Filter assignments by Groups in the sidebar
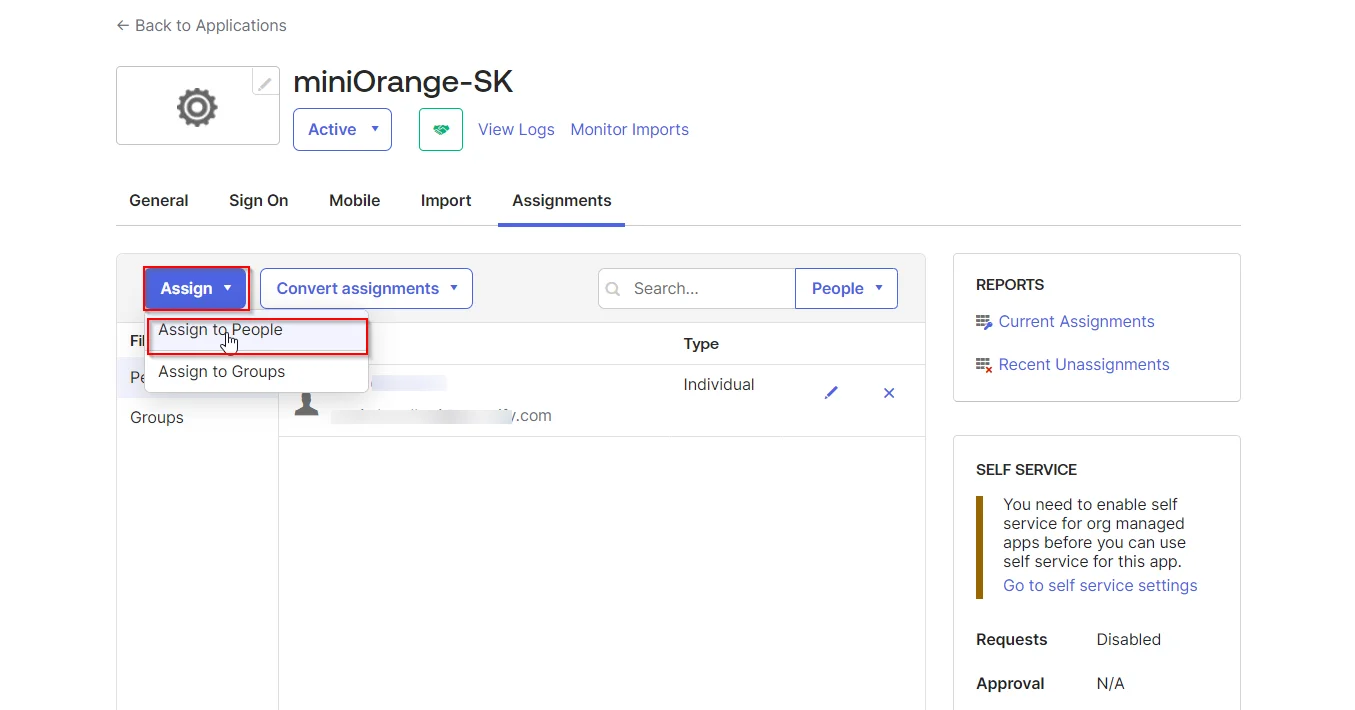This screenshot has width=1355, height=710. tap(156, 417)
